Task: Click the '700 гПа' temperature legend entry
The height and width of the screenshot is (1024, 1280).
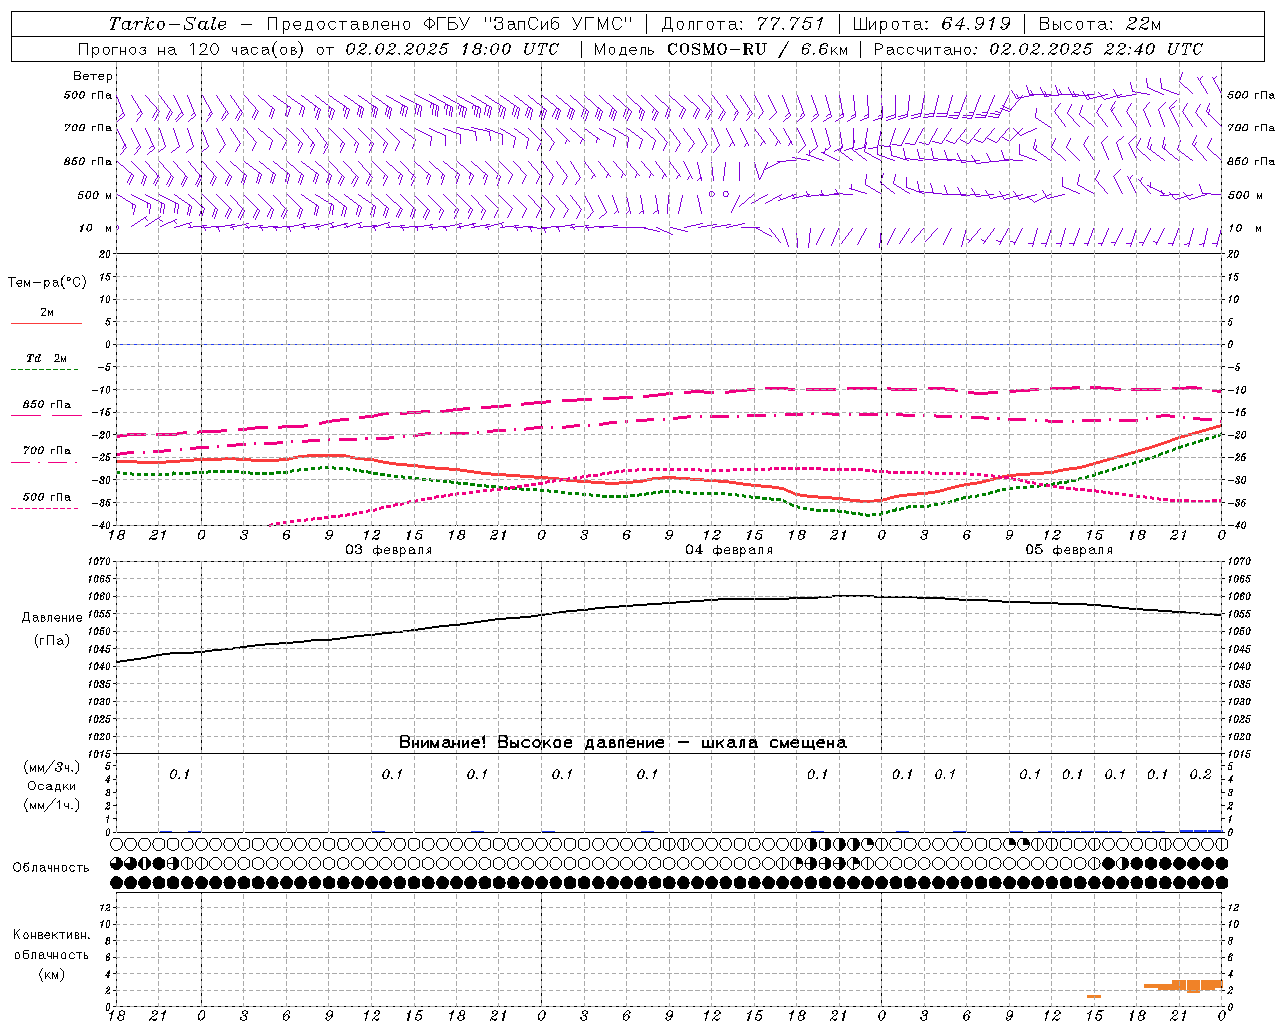Action: tap(47, 451)
